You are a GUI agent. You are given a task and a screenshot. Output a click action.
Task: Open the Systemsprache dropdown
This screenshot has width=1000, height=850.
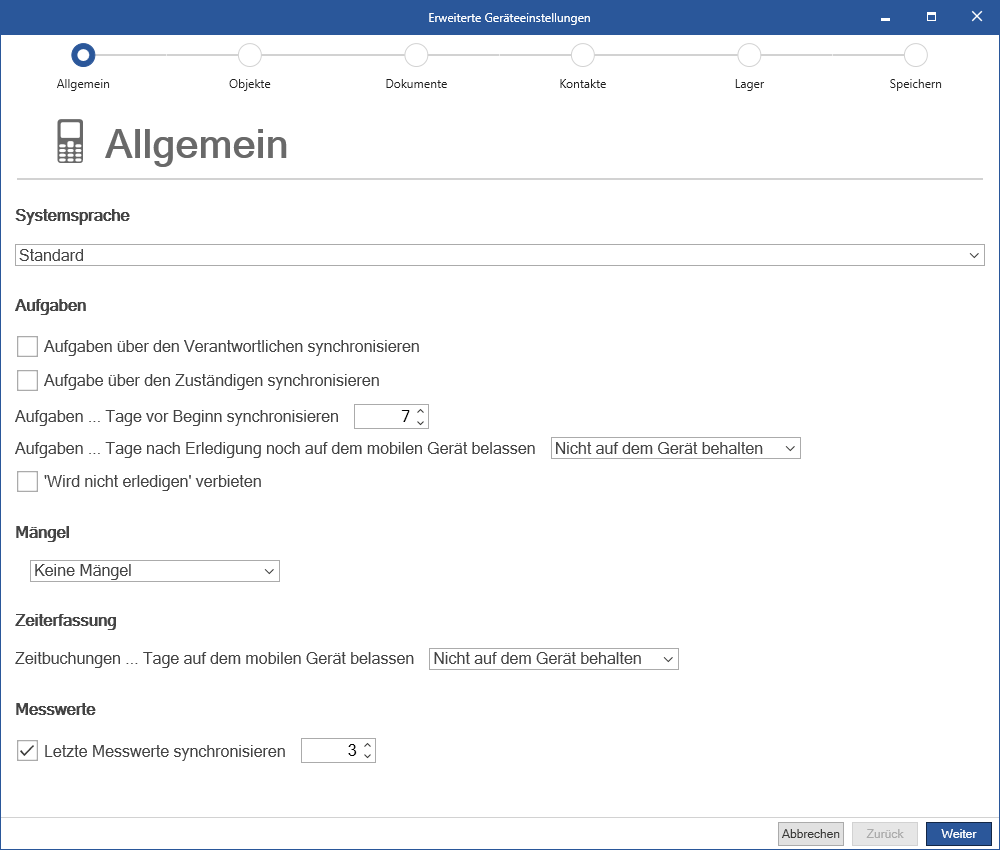click(x=499, y=255)
